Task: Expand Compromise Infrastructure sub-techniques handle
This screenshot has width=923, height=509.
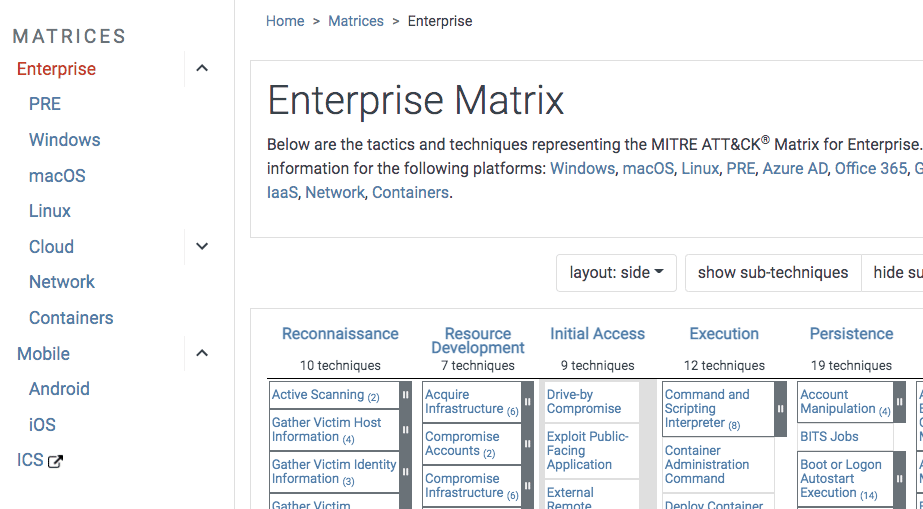Action: click(x=527, y=486)
